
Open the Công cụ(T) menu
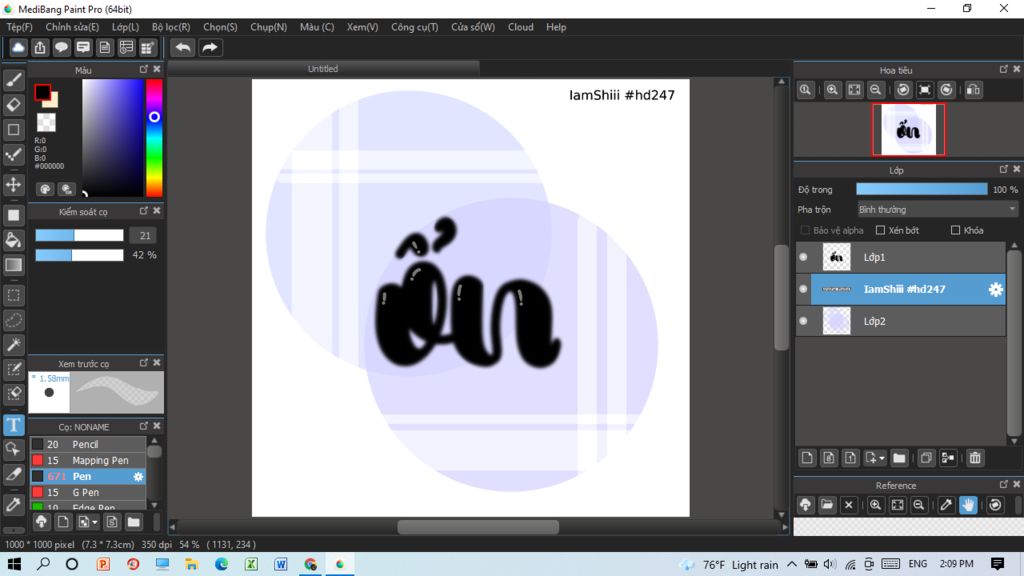415,27
